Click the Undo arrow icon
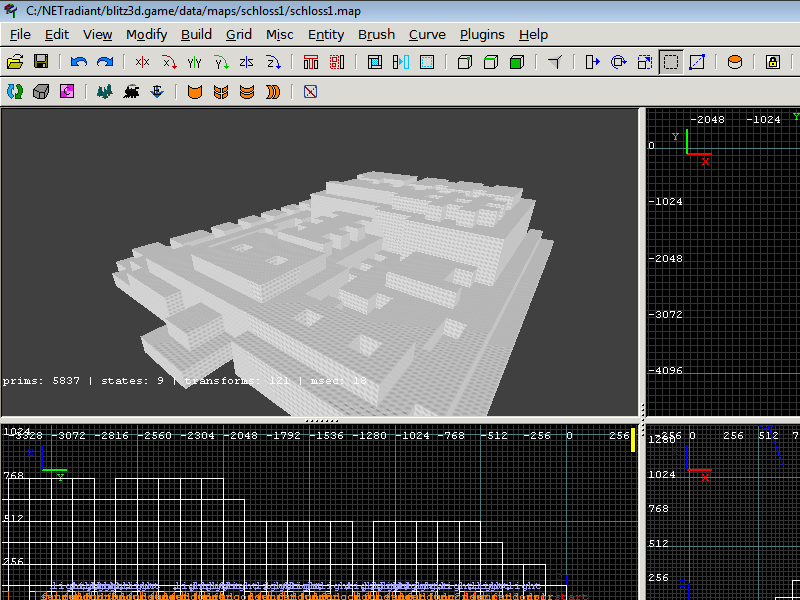The height and width of the screenshot is (600, 800). 79,62
